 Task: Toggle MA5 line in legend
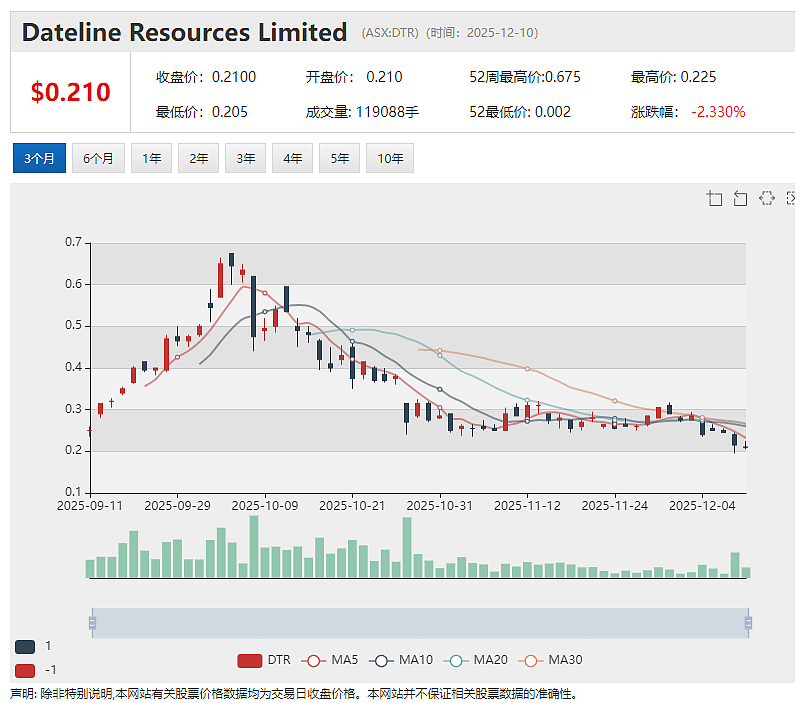(330, 660)
